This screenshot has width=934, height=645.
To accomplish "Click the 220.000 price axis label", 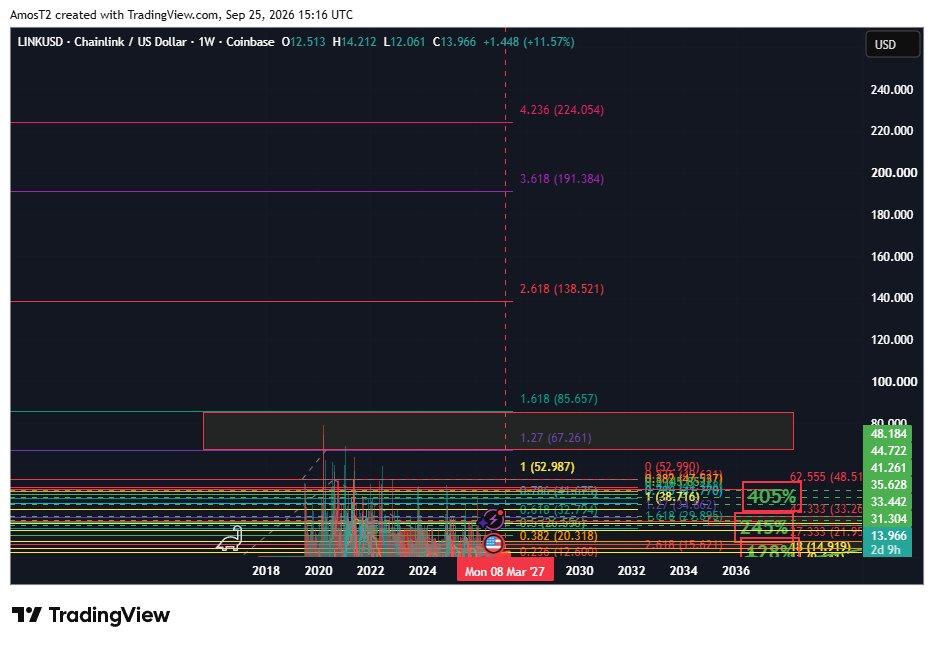I will click(892, 130).
